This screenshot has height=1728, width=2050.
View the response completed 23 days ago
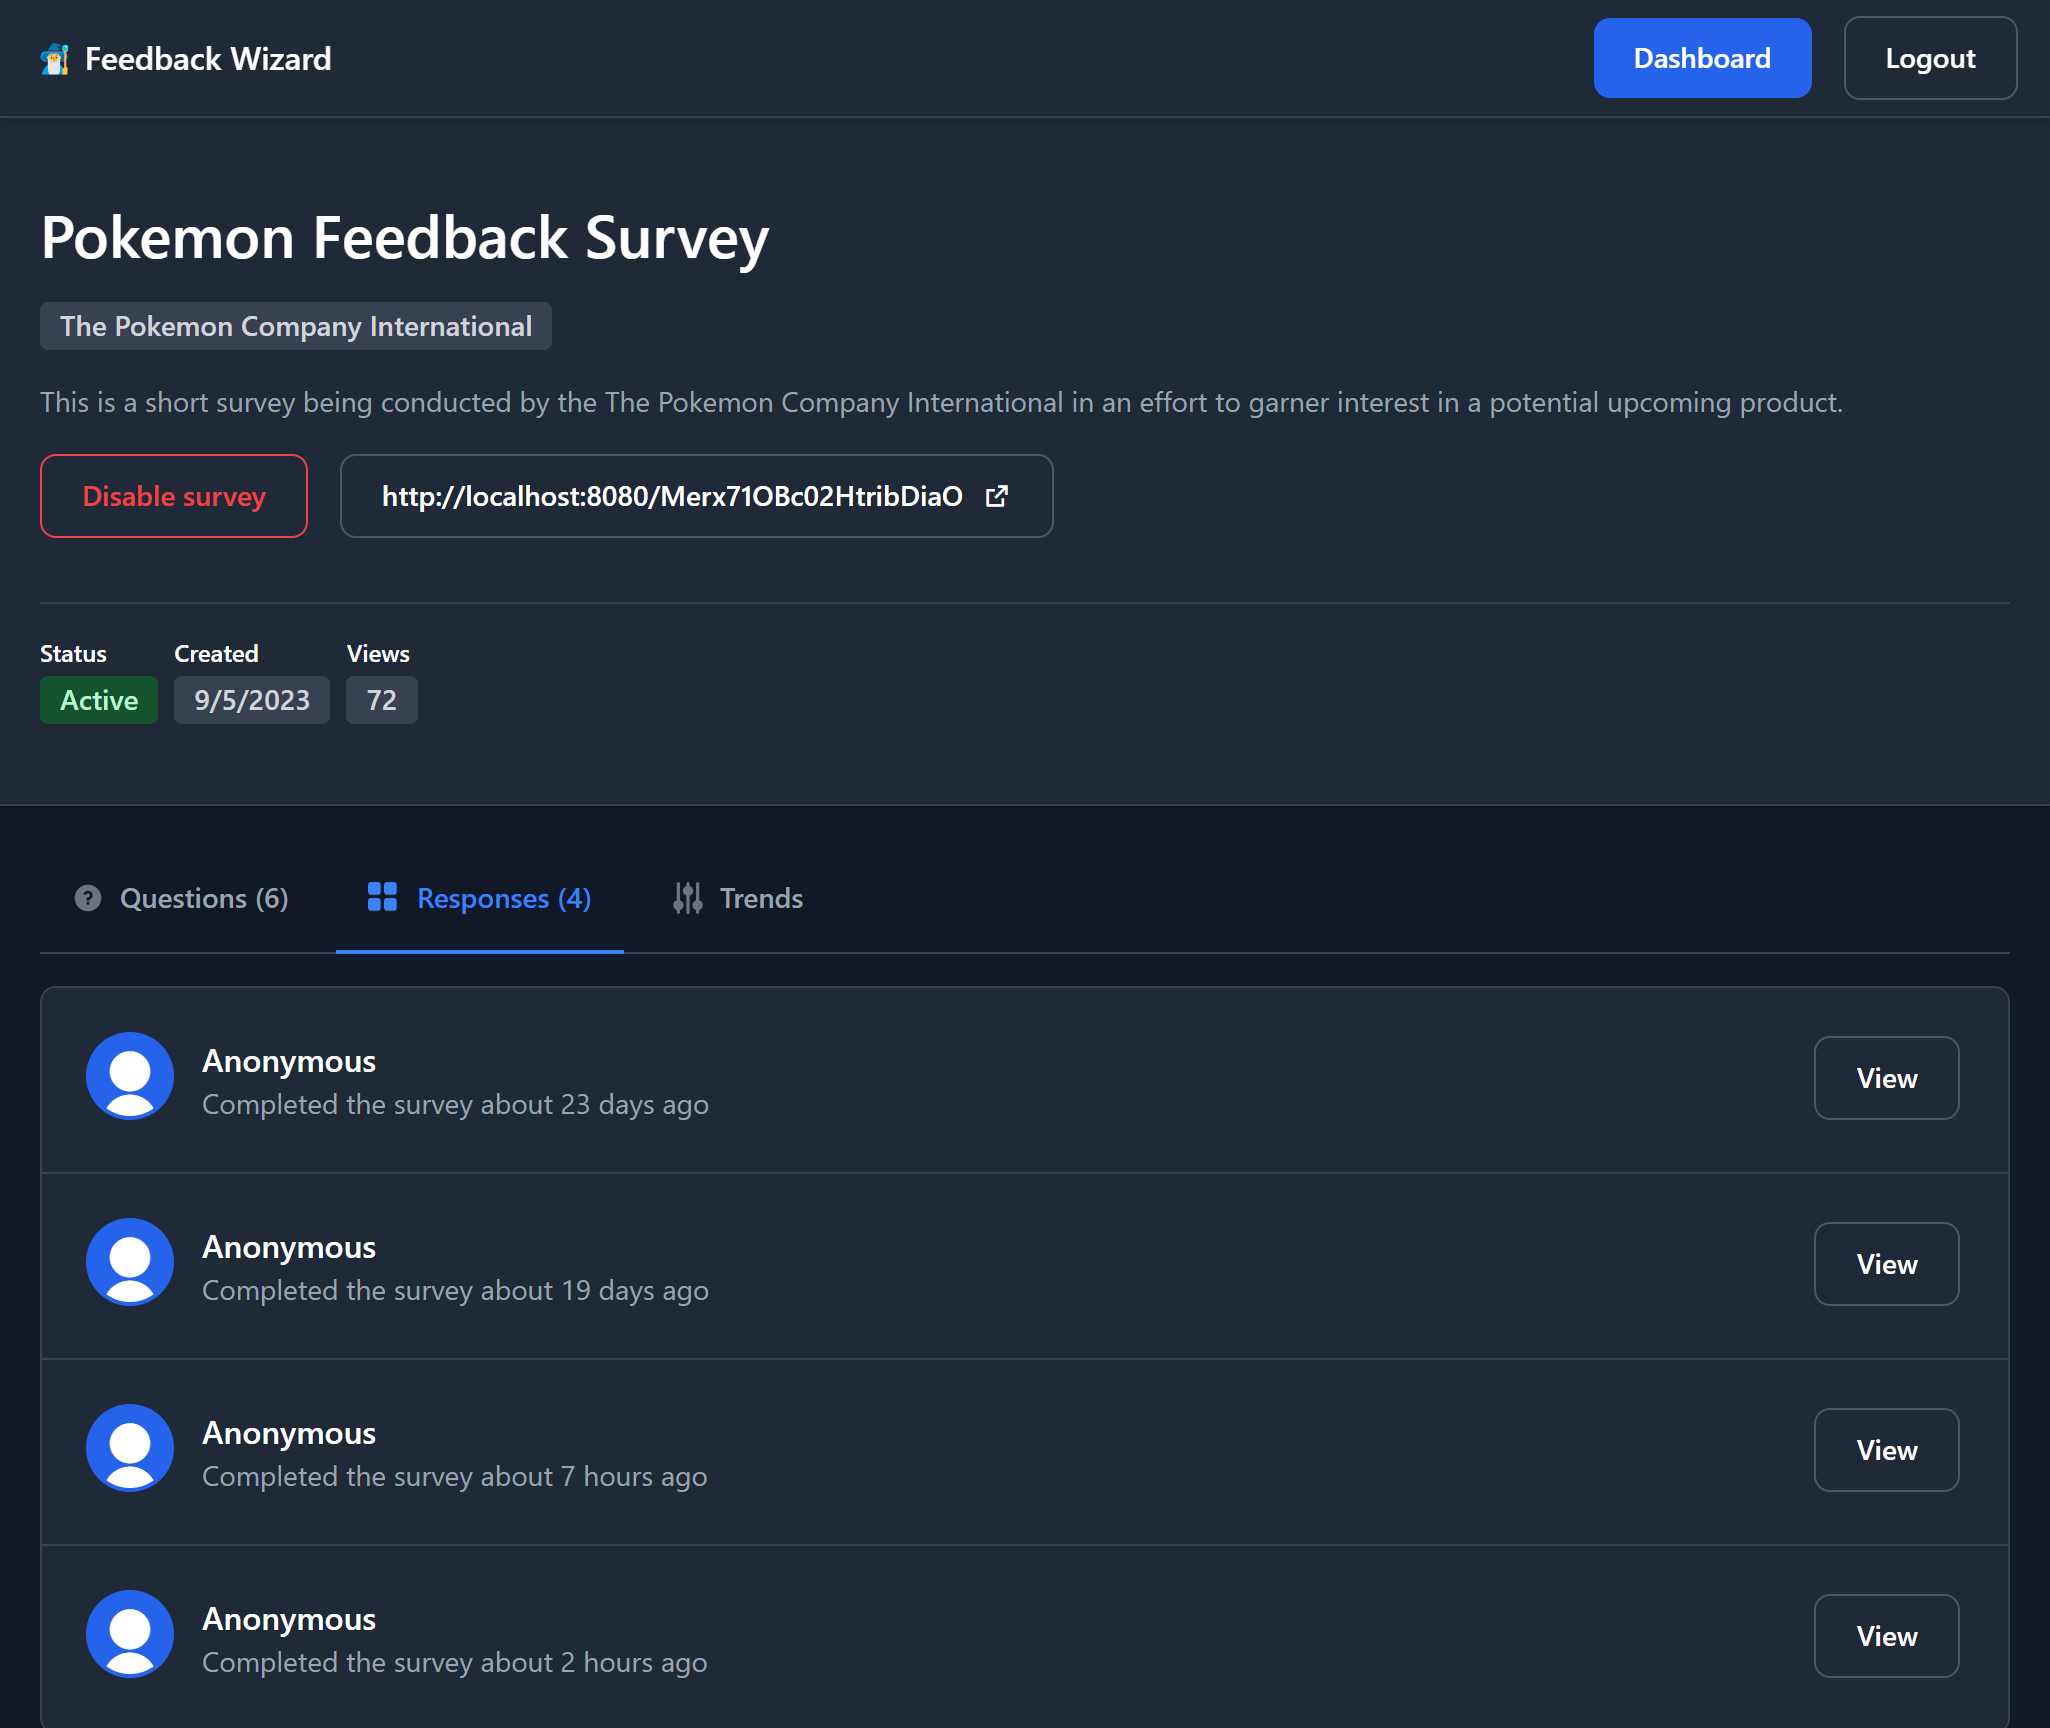pyautogui.click(x=1886, y=1078)
